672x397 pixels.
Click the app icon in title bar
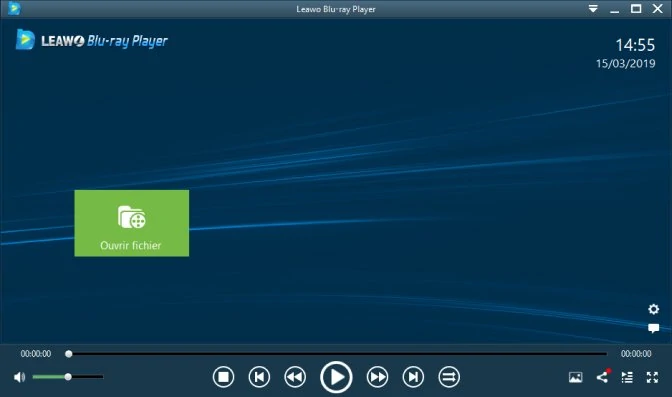14,8
